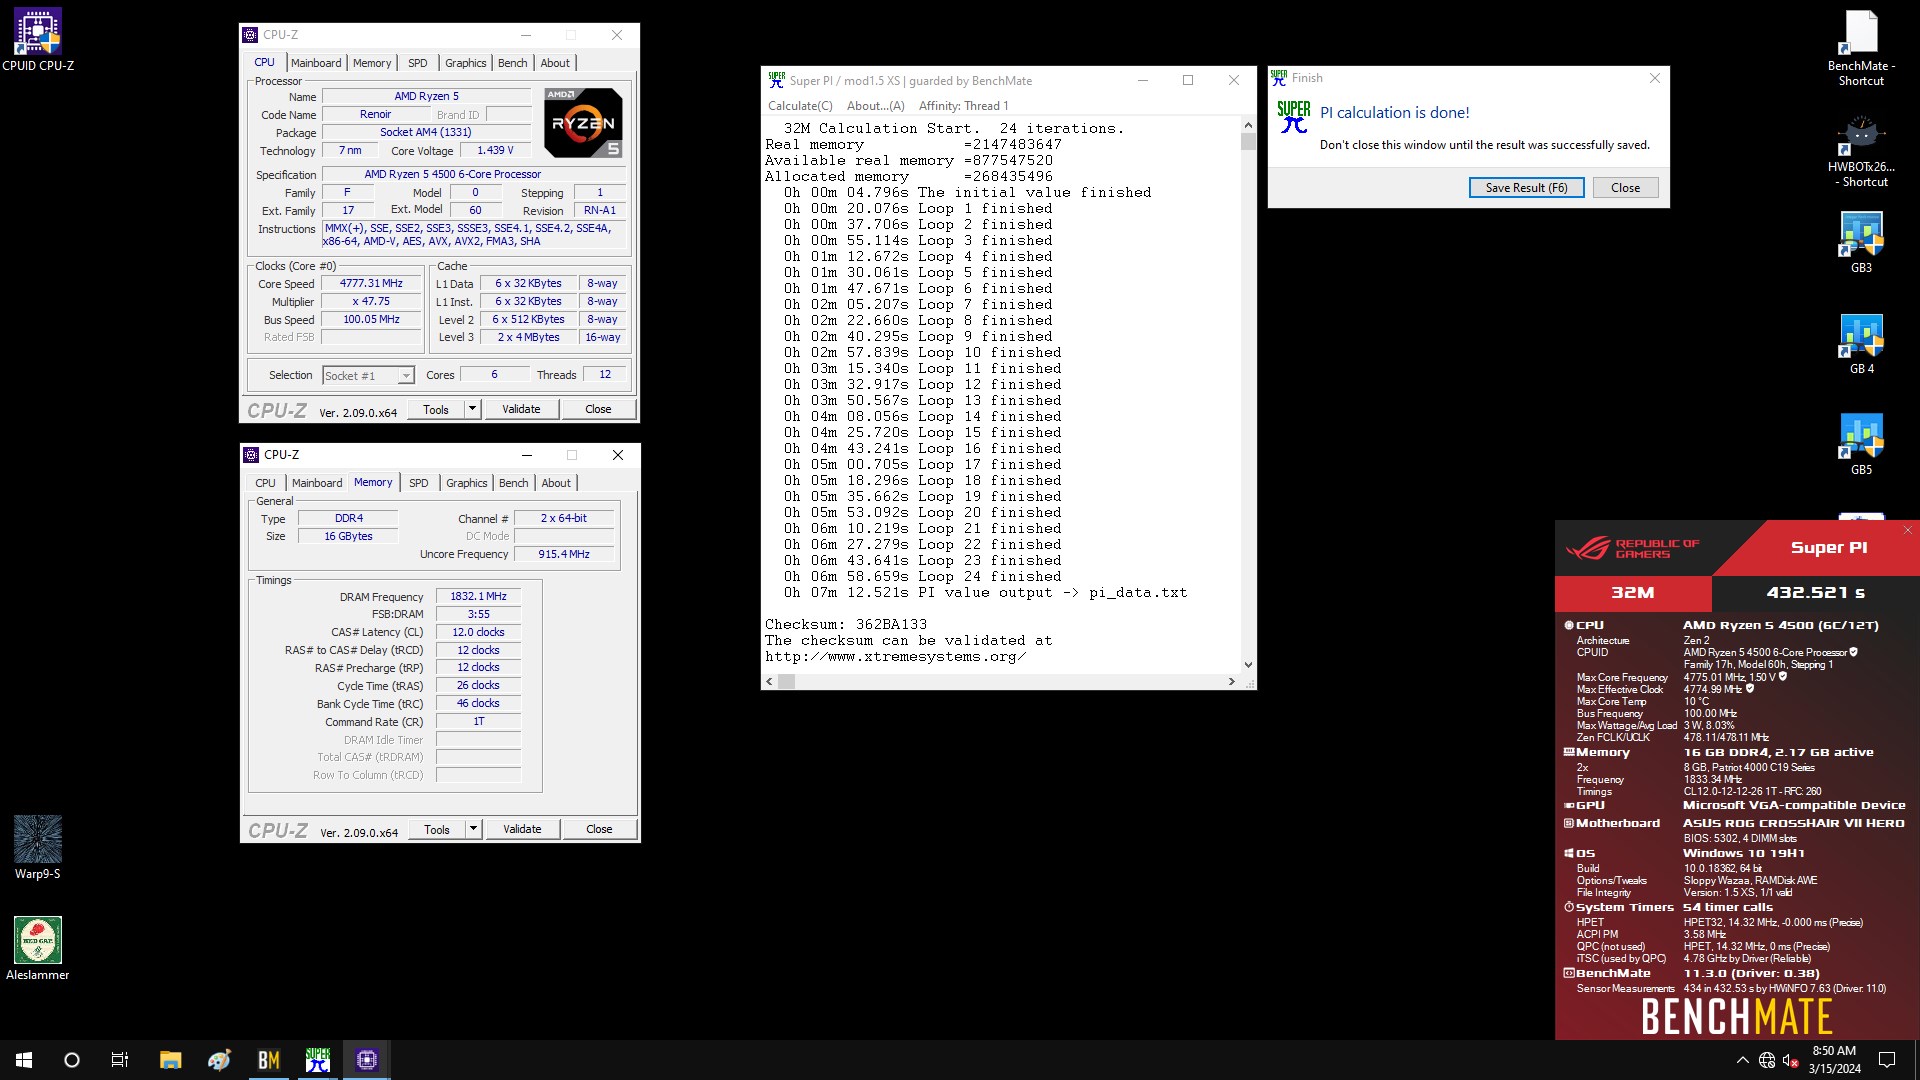The image size is (1920, 1080).
Task: Open the Memory tab in top CPU-Z window
Action: click(x=372, y=63)
